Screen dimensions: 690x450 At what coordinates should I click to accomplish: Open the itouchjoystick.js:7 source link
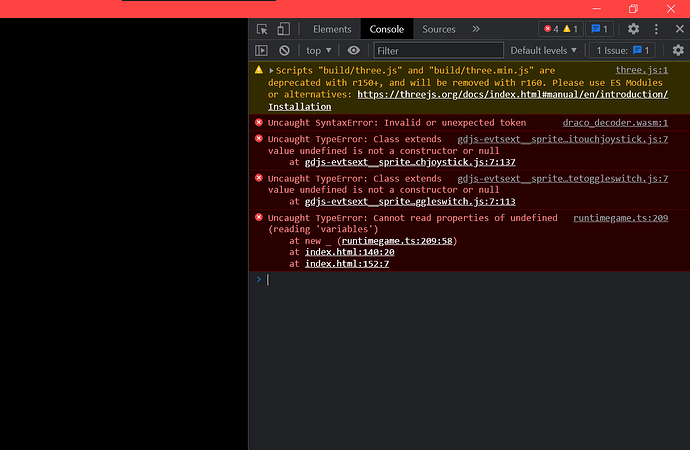click(562, 139)
